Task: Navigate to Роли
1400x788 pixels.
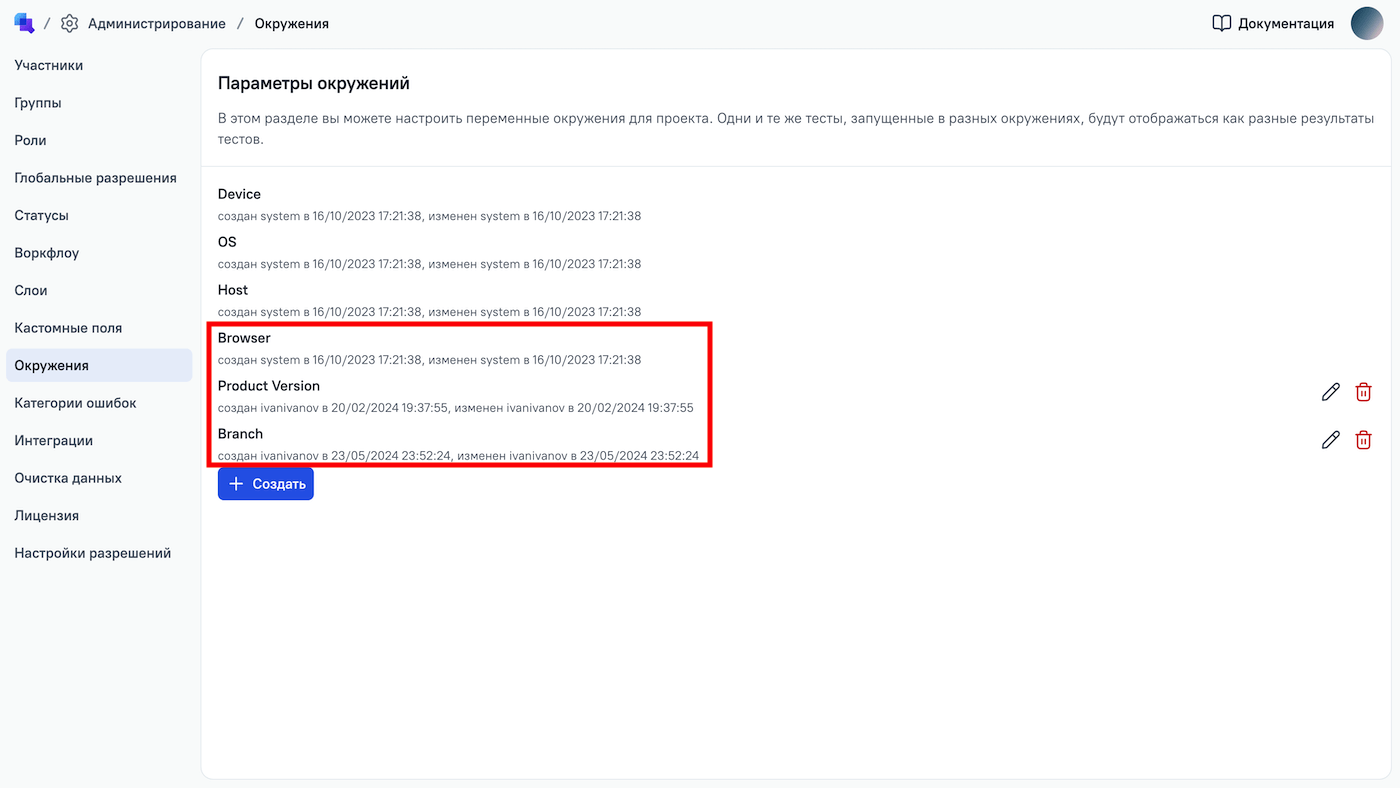Action: (31, 141)
